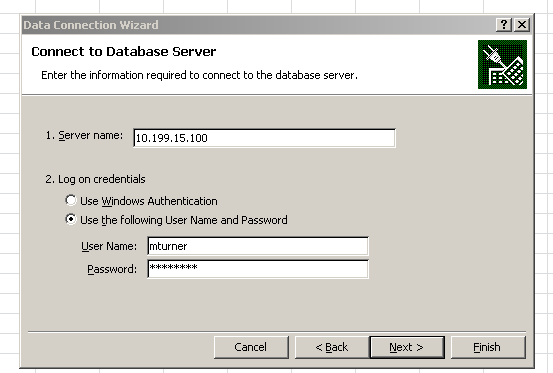Close the Data Connection Wizard dialog
553x373 pixels.
pos(522,25)
